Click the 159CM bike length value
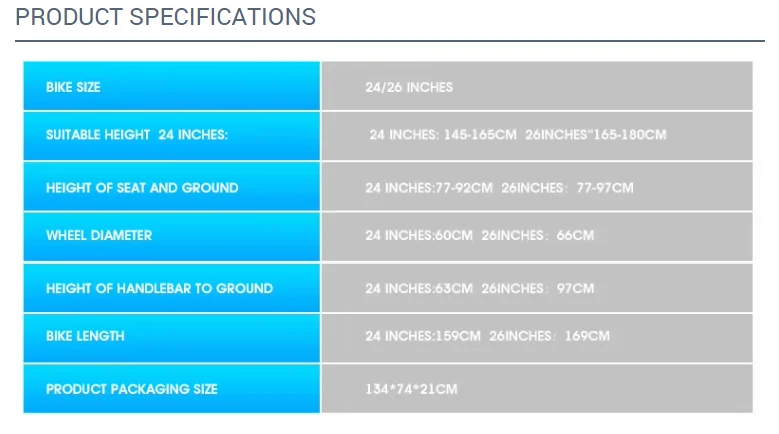This screenshot has width=779, height=434. [458, 336]
